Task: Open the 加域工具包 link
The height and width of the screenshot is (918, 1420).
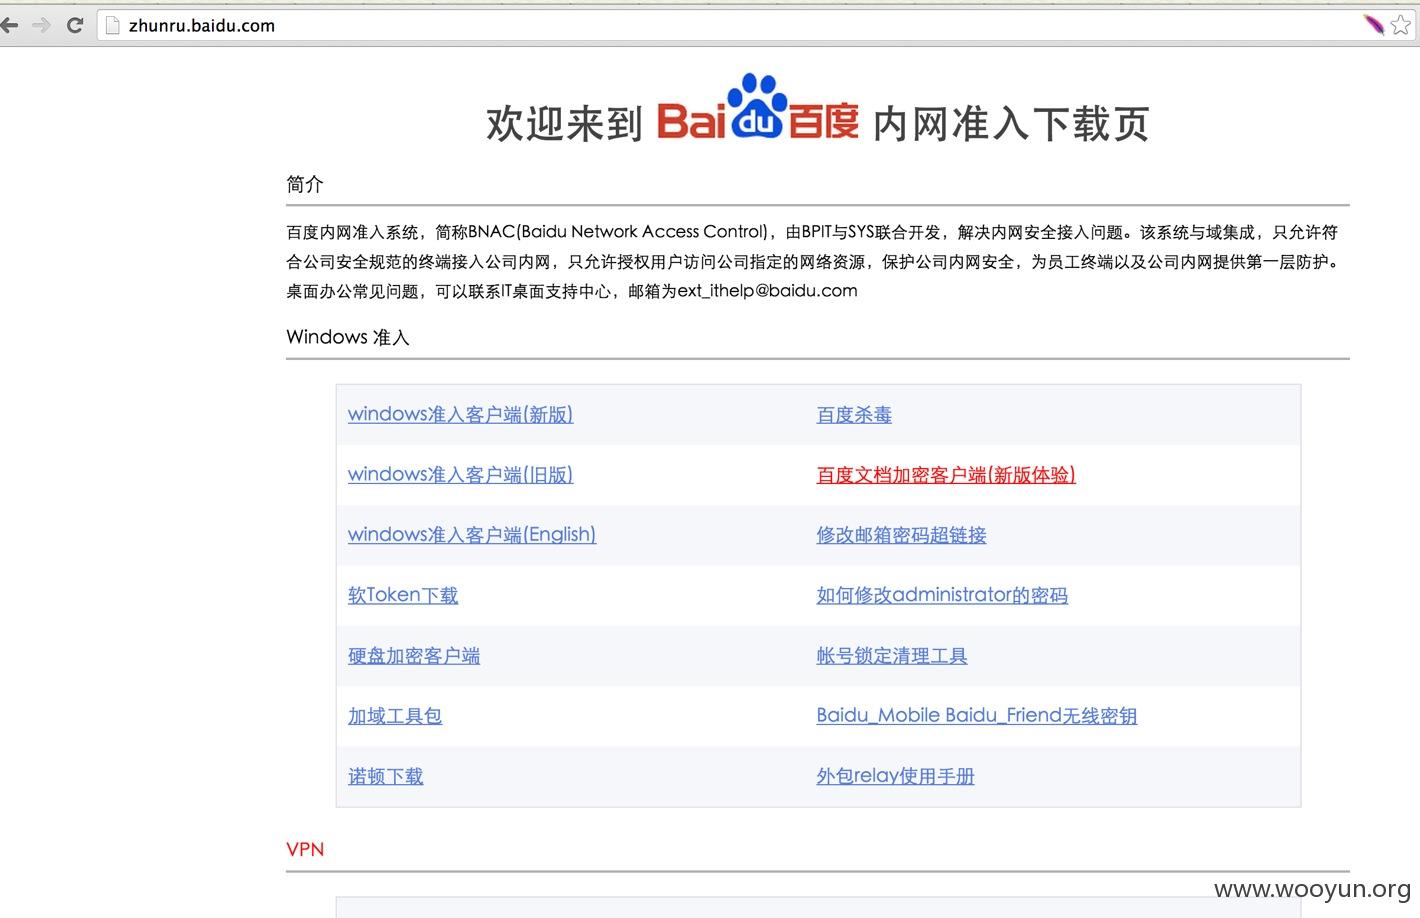Action: (395, 715)
